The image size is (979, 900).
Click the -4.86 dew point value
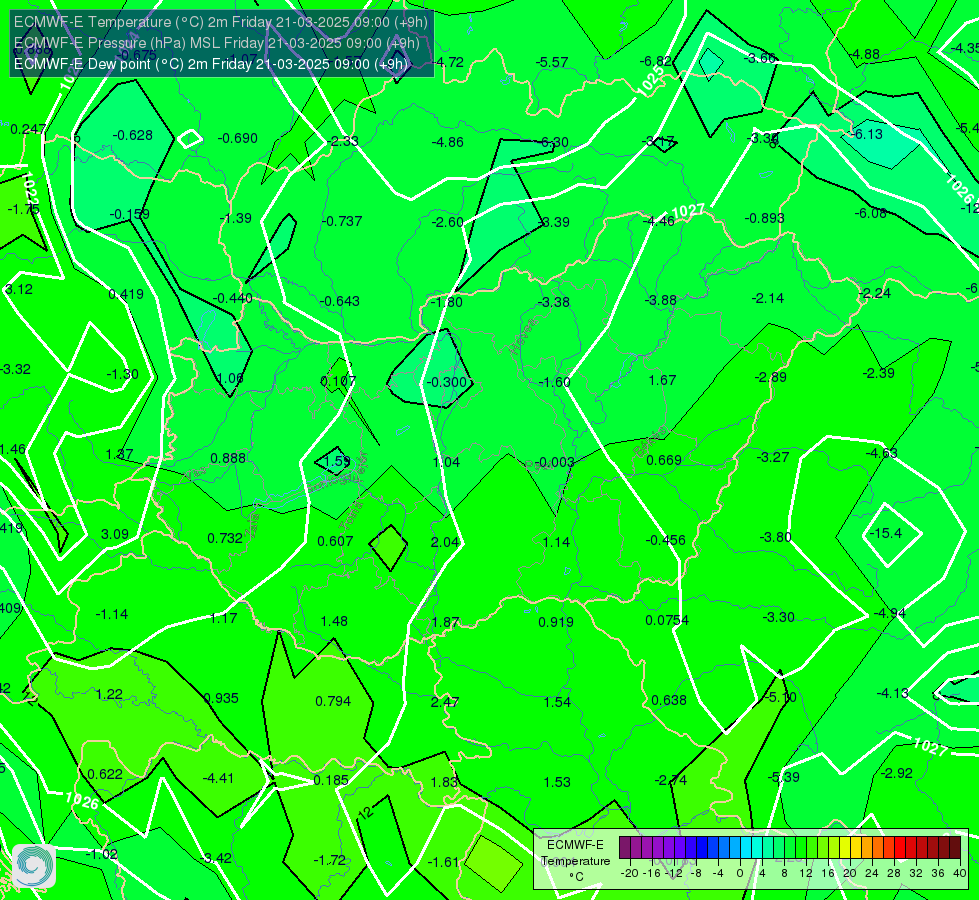point(448,142)
